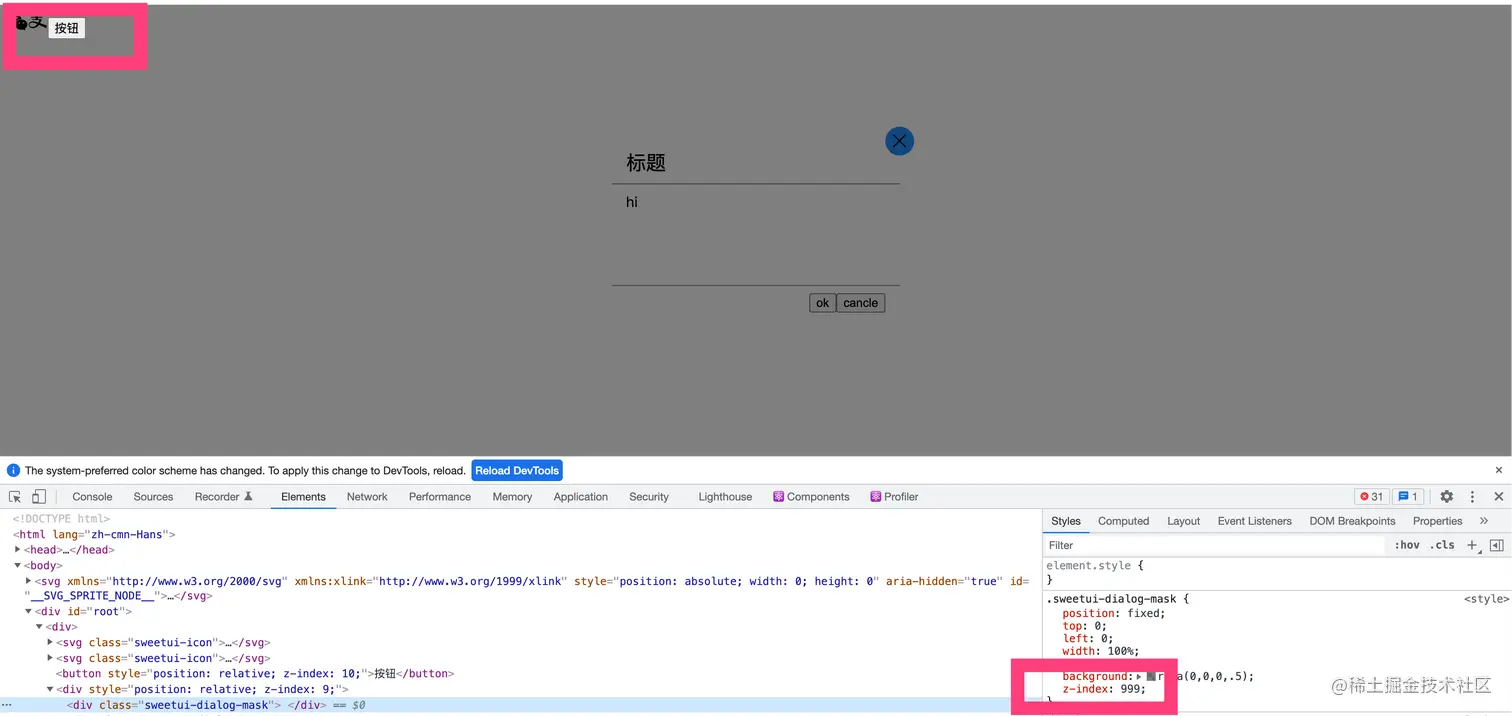The image size is (1512, 716).
Task: Close dialog with blue round X icon
Action: (899, 141)
